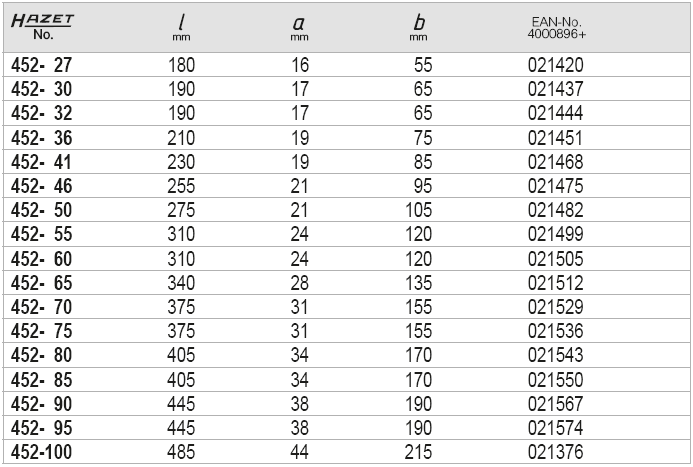Click the row for 452-30

346,89
